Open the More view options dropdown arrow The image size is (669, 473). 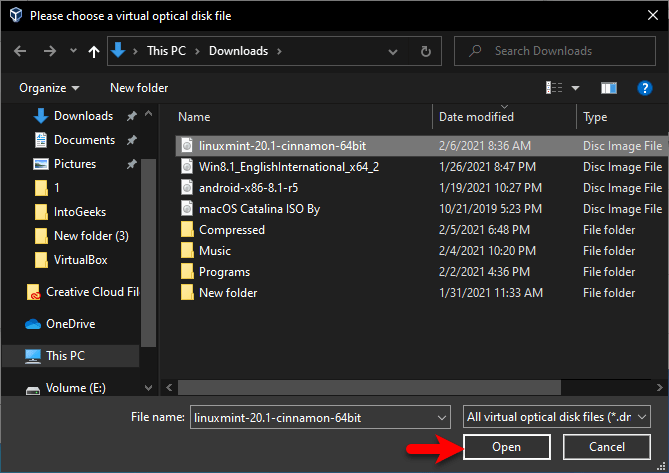pyautogui.click(x=575, y=88)
